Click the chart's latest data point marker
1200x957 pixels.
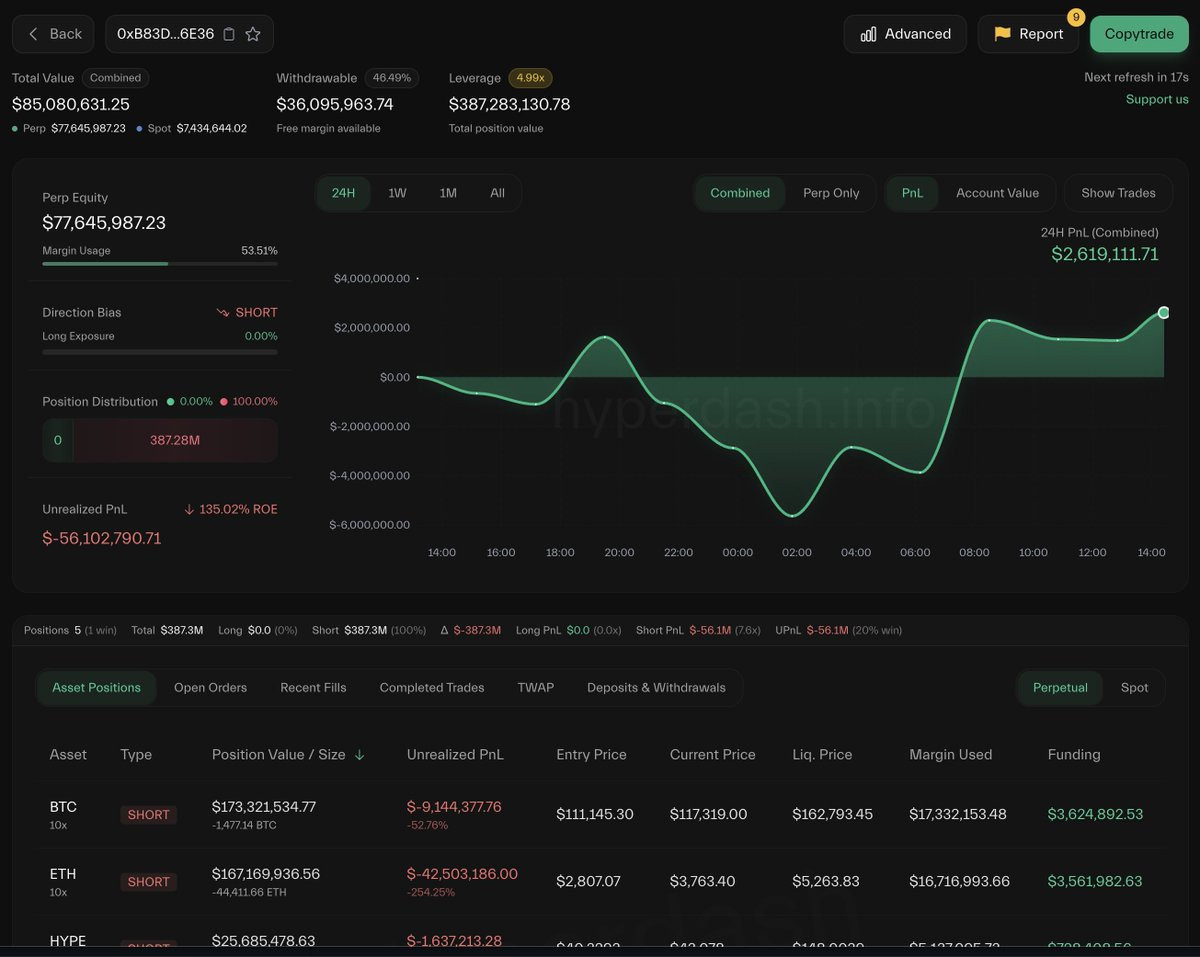[x=1164, y=313]
